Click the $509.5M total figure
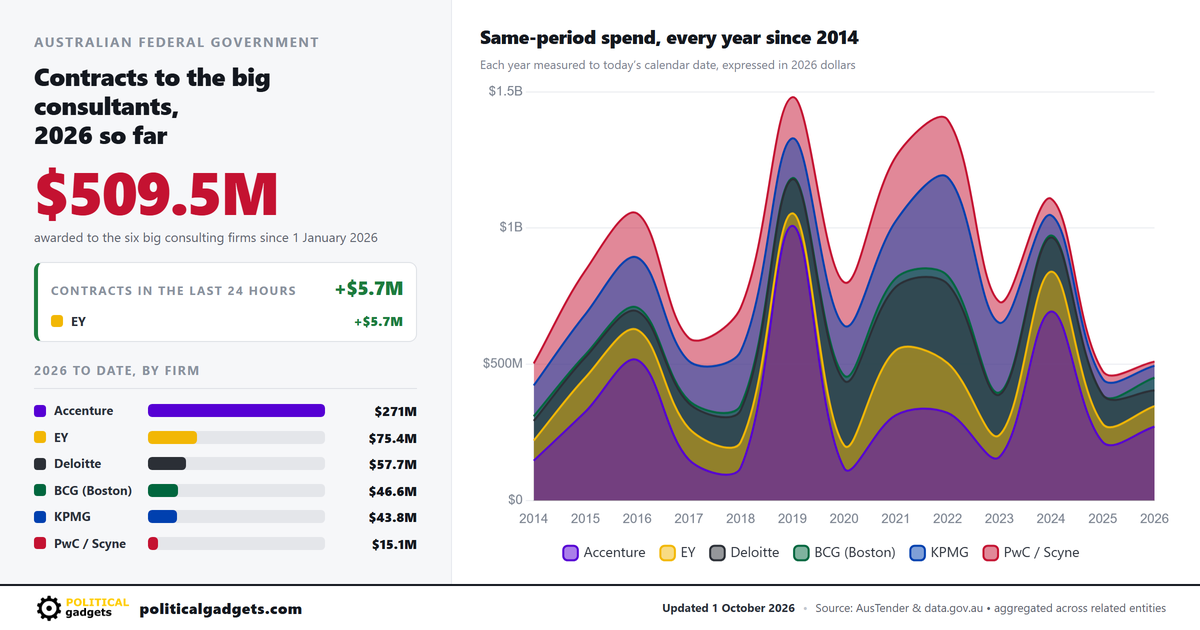 [x=156, y=194]
